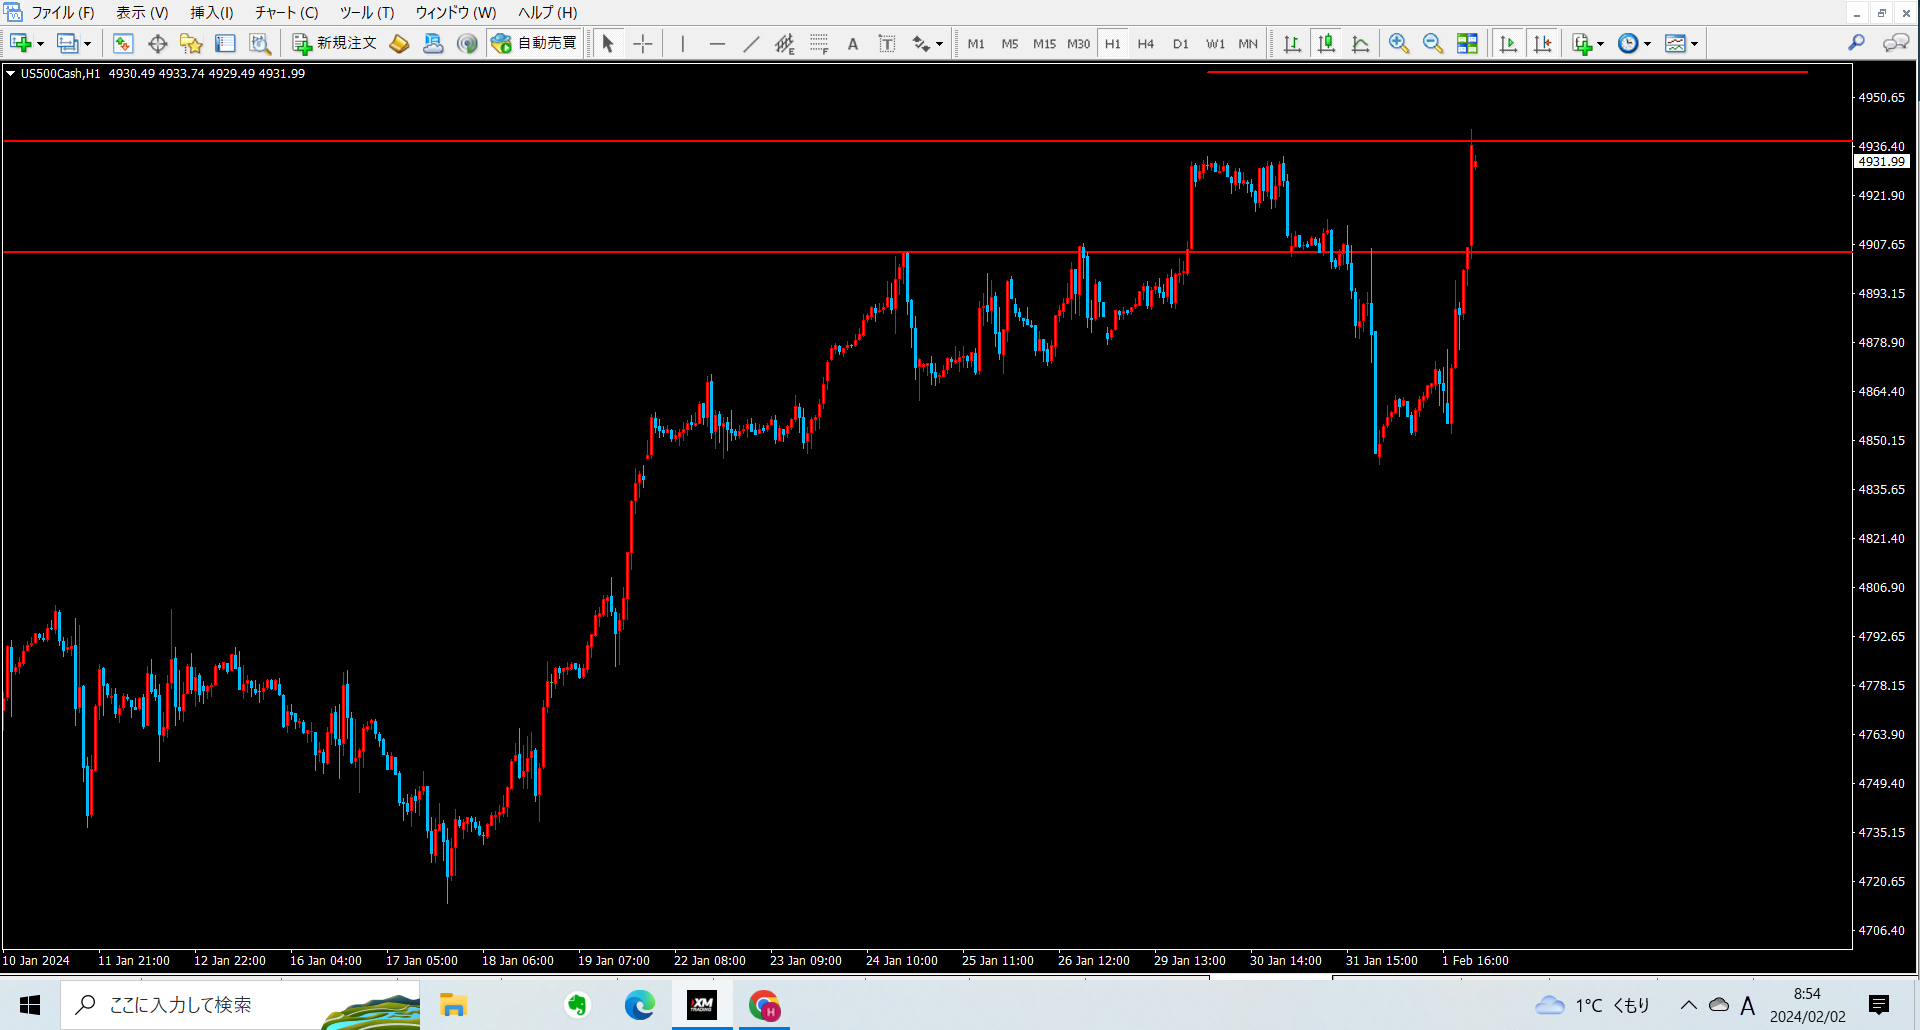This screenshot has height=1030, width=1920.
Task: Click the templates icon
Action: point(1675,43)
